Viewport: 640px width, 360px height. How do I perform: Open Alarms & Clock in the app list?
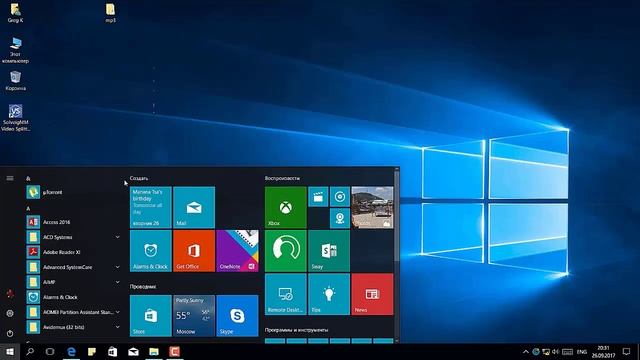73,297
